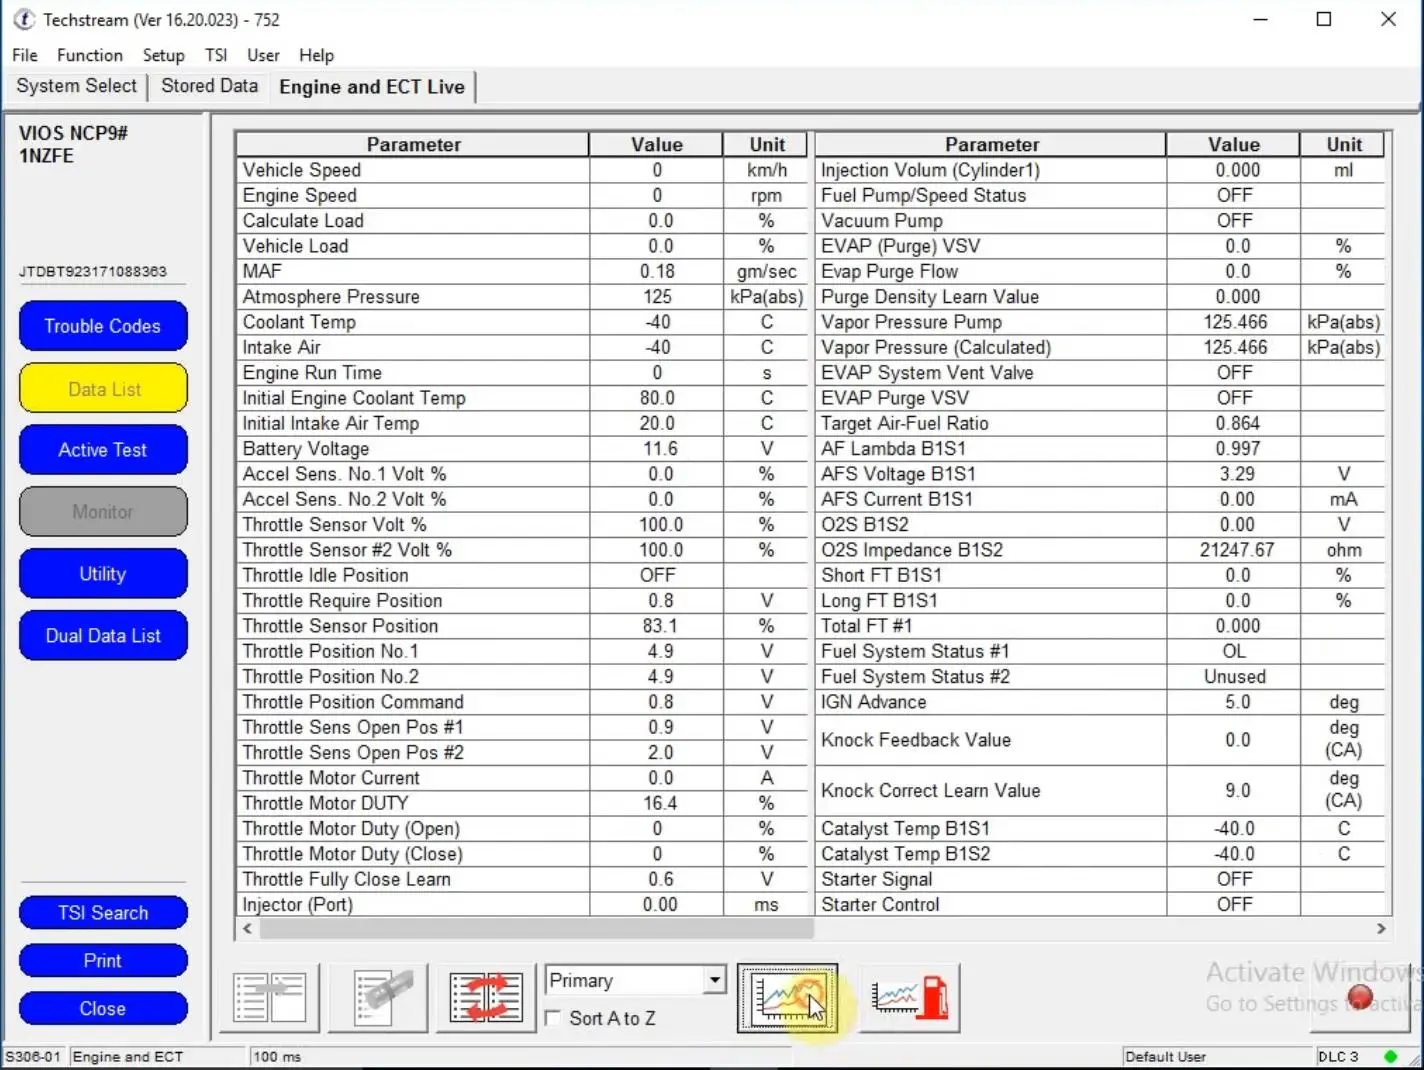Viewport: 1424px width, 1070px height.
Task: Switch to the System Select tab
Action: (x=77, y=86)
